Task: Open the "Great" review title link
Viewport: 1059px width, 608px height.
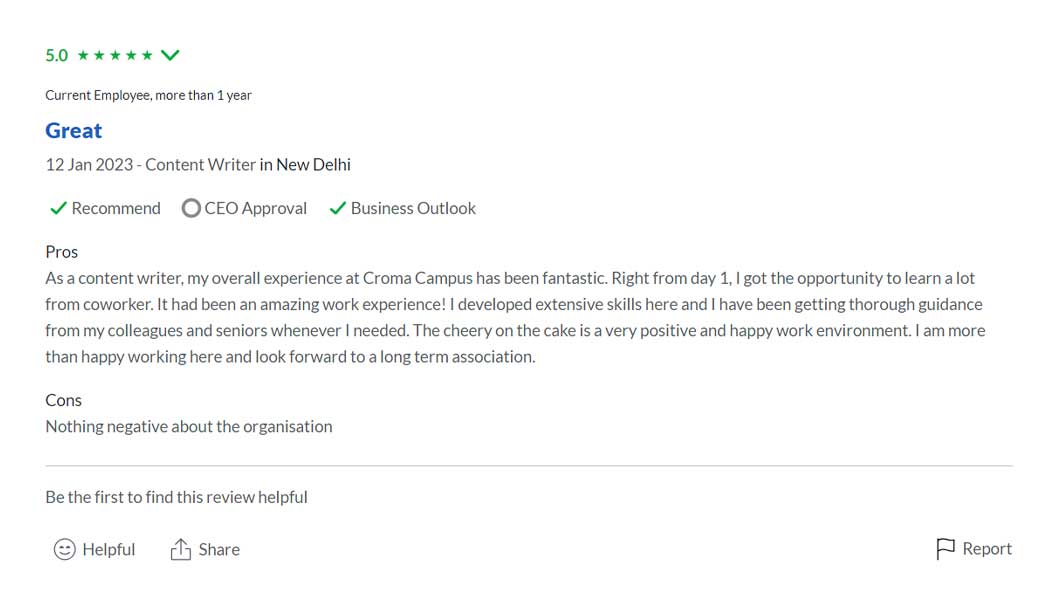Action: coord(74,131)
